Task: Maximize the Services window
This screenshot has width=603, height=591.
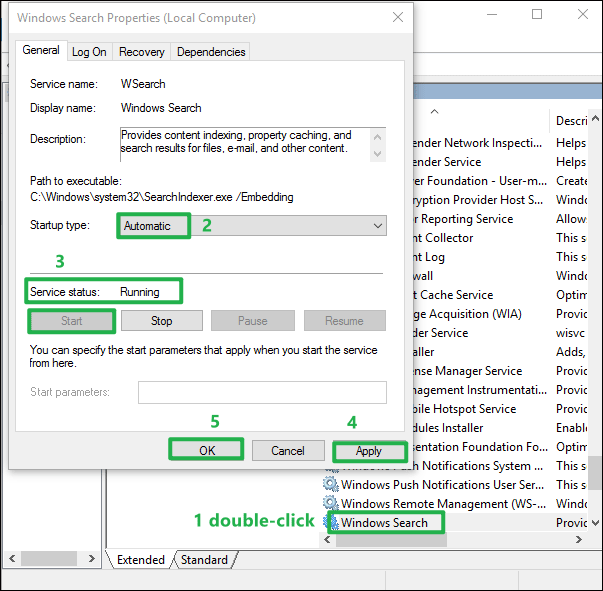Action: [x=537, y=15]
